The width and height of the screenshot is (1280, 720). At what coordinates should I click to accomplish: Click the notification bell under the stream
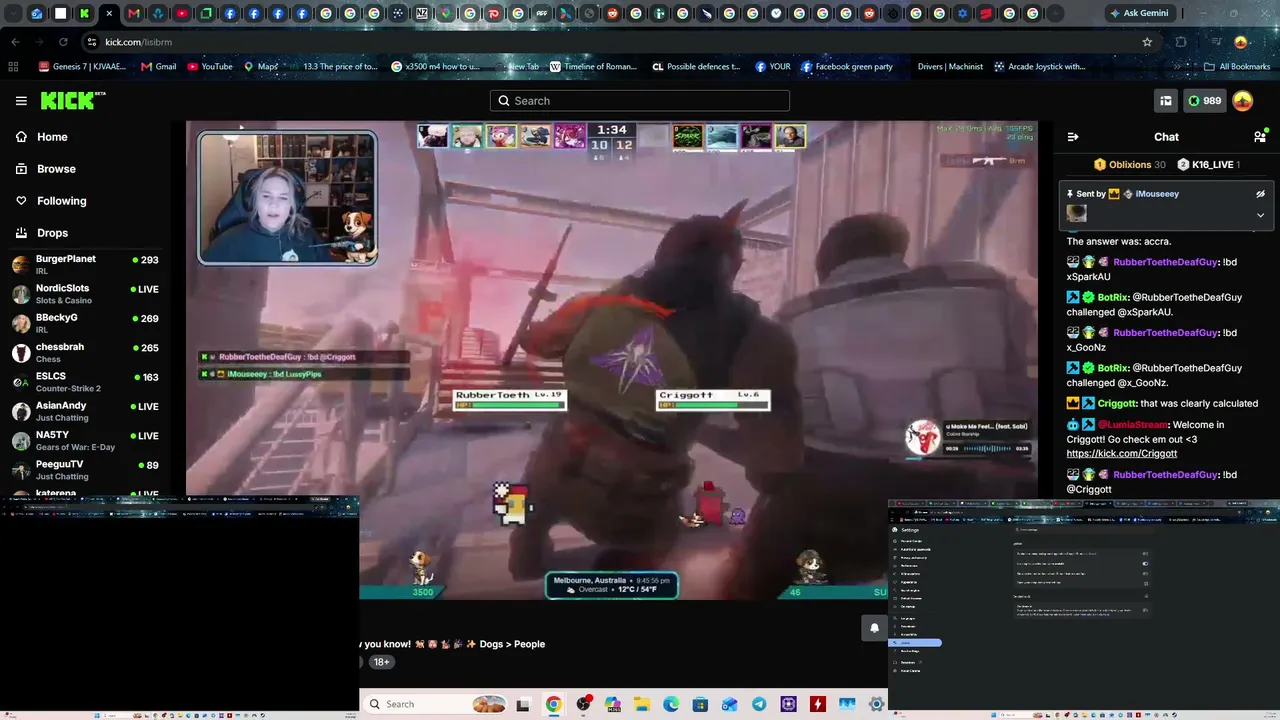[x=874, y=628]
